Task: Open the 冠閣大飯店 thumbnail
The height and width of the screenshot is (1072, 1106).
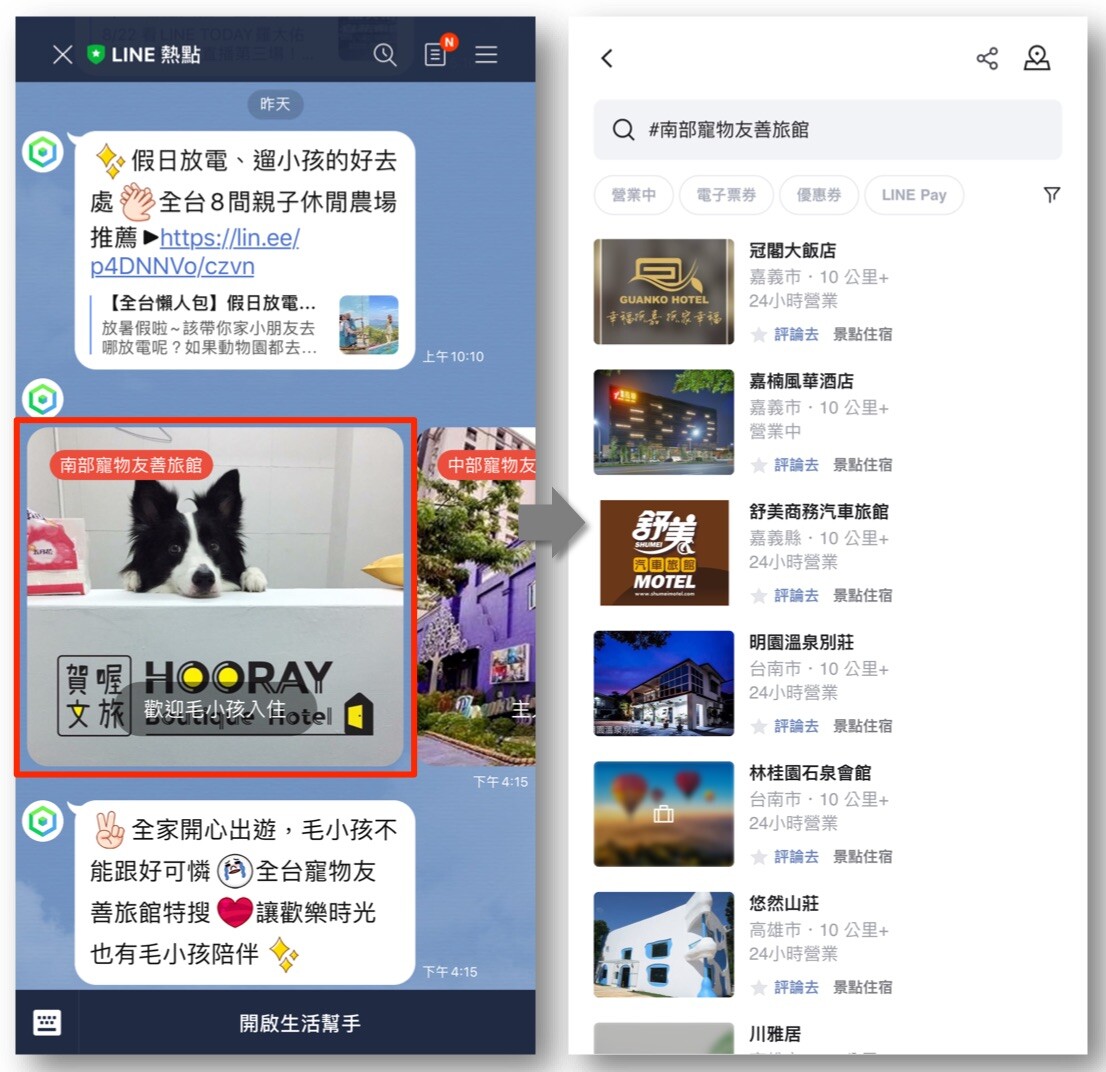Action: (664, 291)
